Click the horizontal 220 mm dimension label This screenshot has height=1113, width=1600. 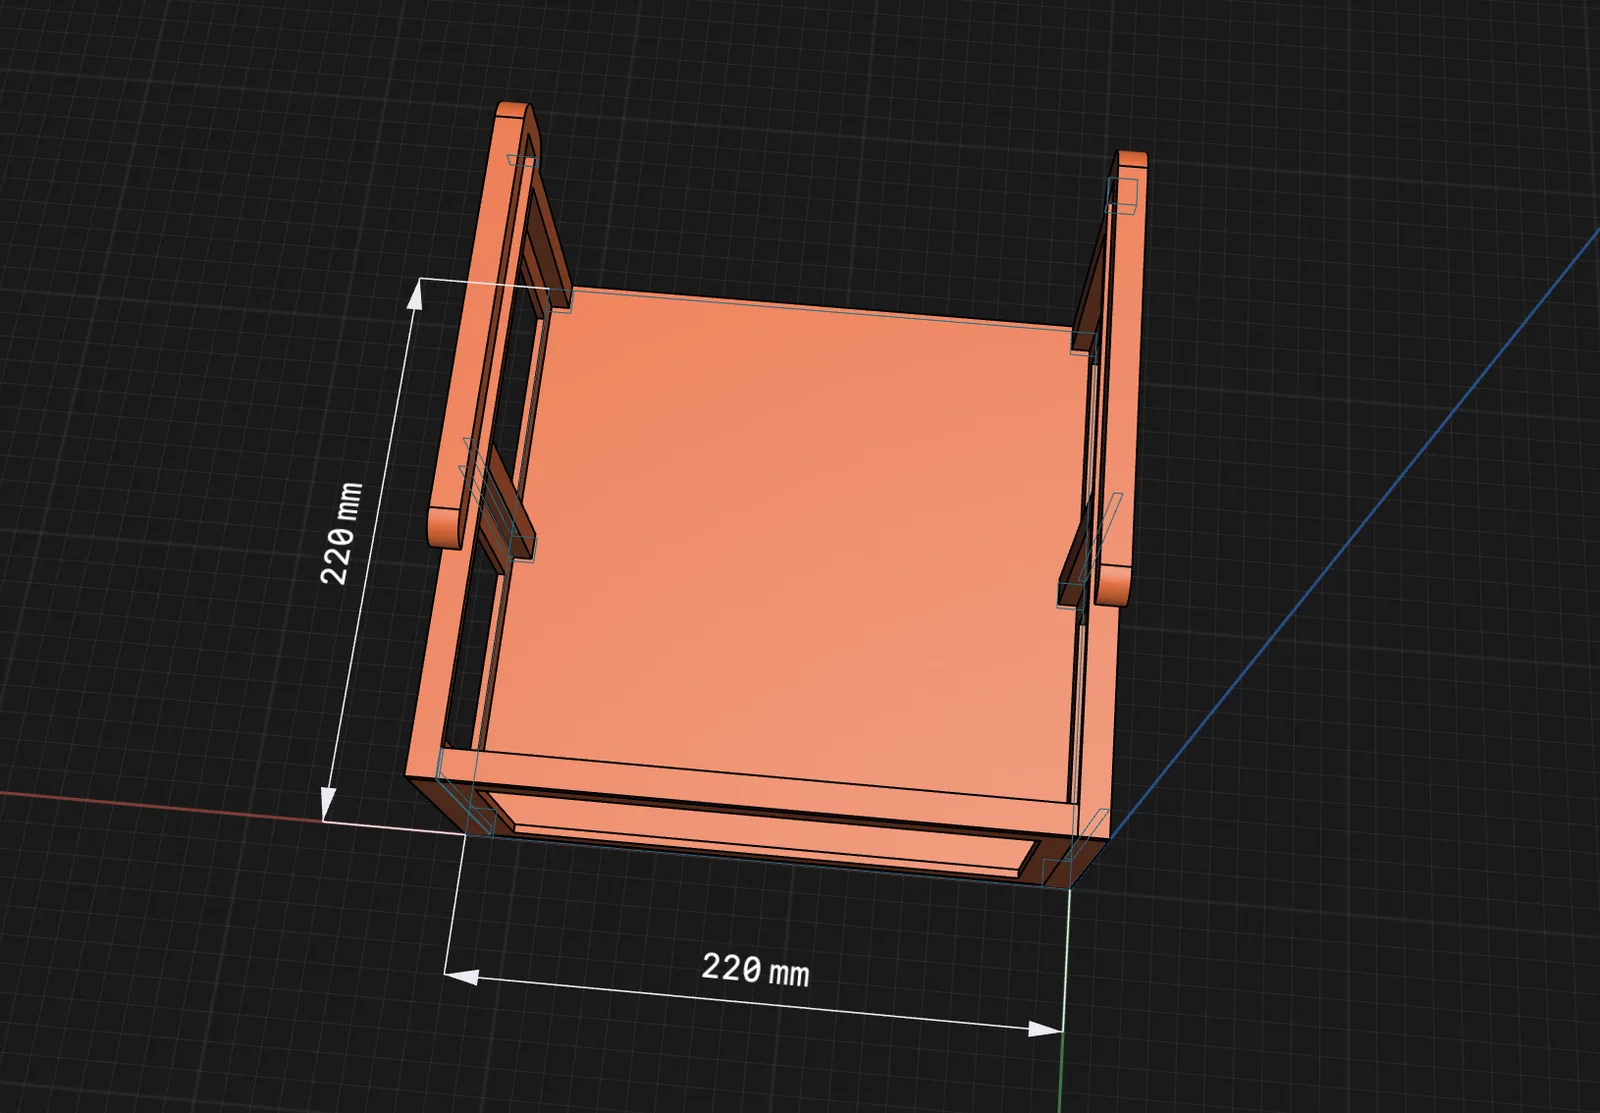pyautogui.click(x=755, y=969)
